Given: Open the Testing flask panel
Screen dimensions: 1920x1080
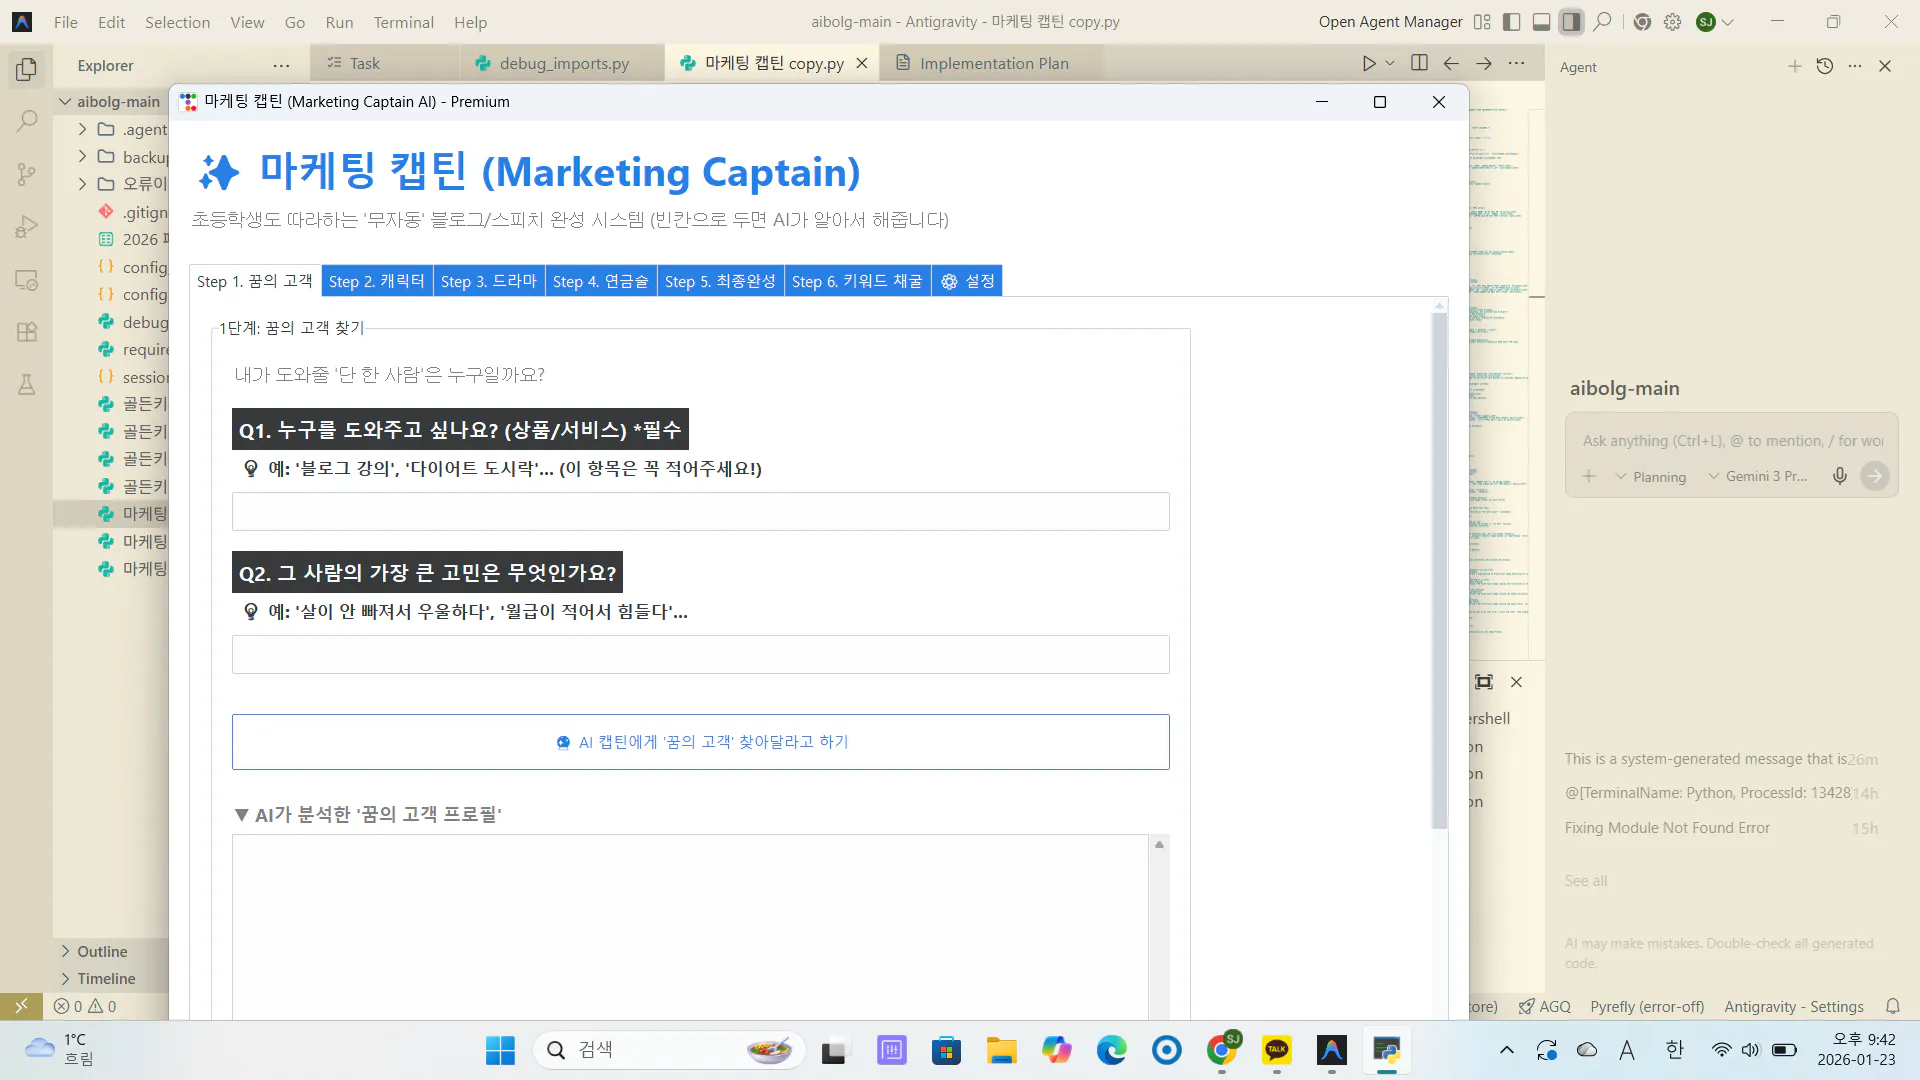Looking at the screenshot, I should tap(25, 384).
